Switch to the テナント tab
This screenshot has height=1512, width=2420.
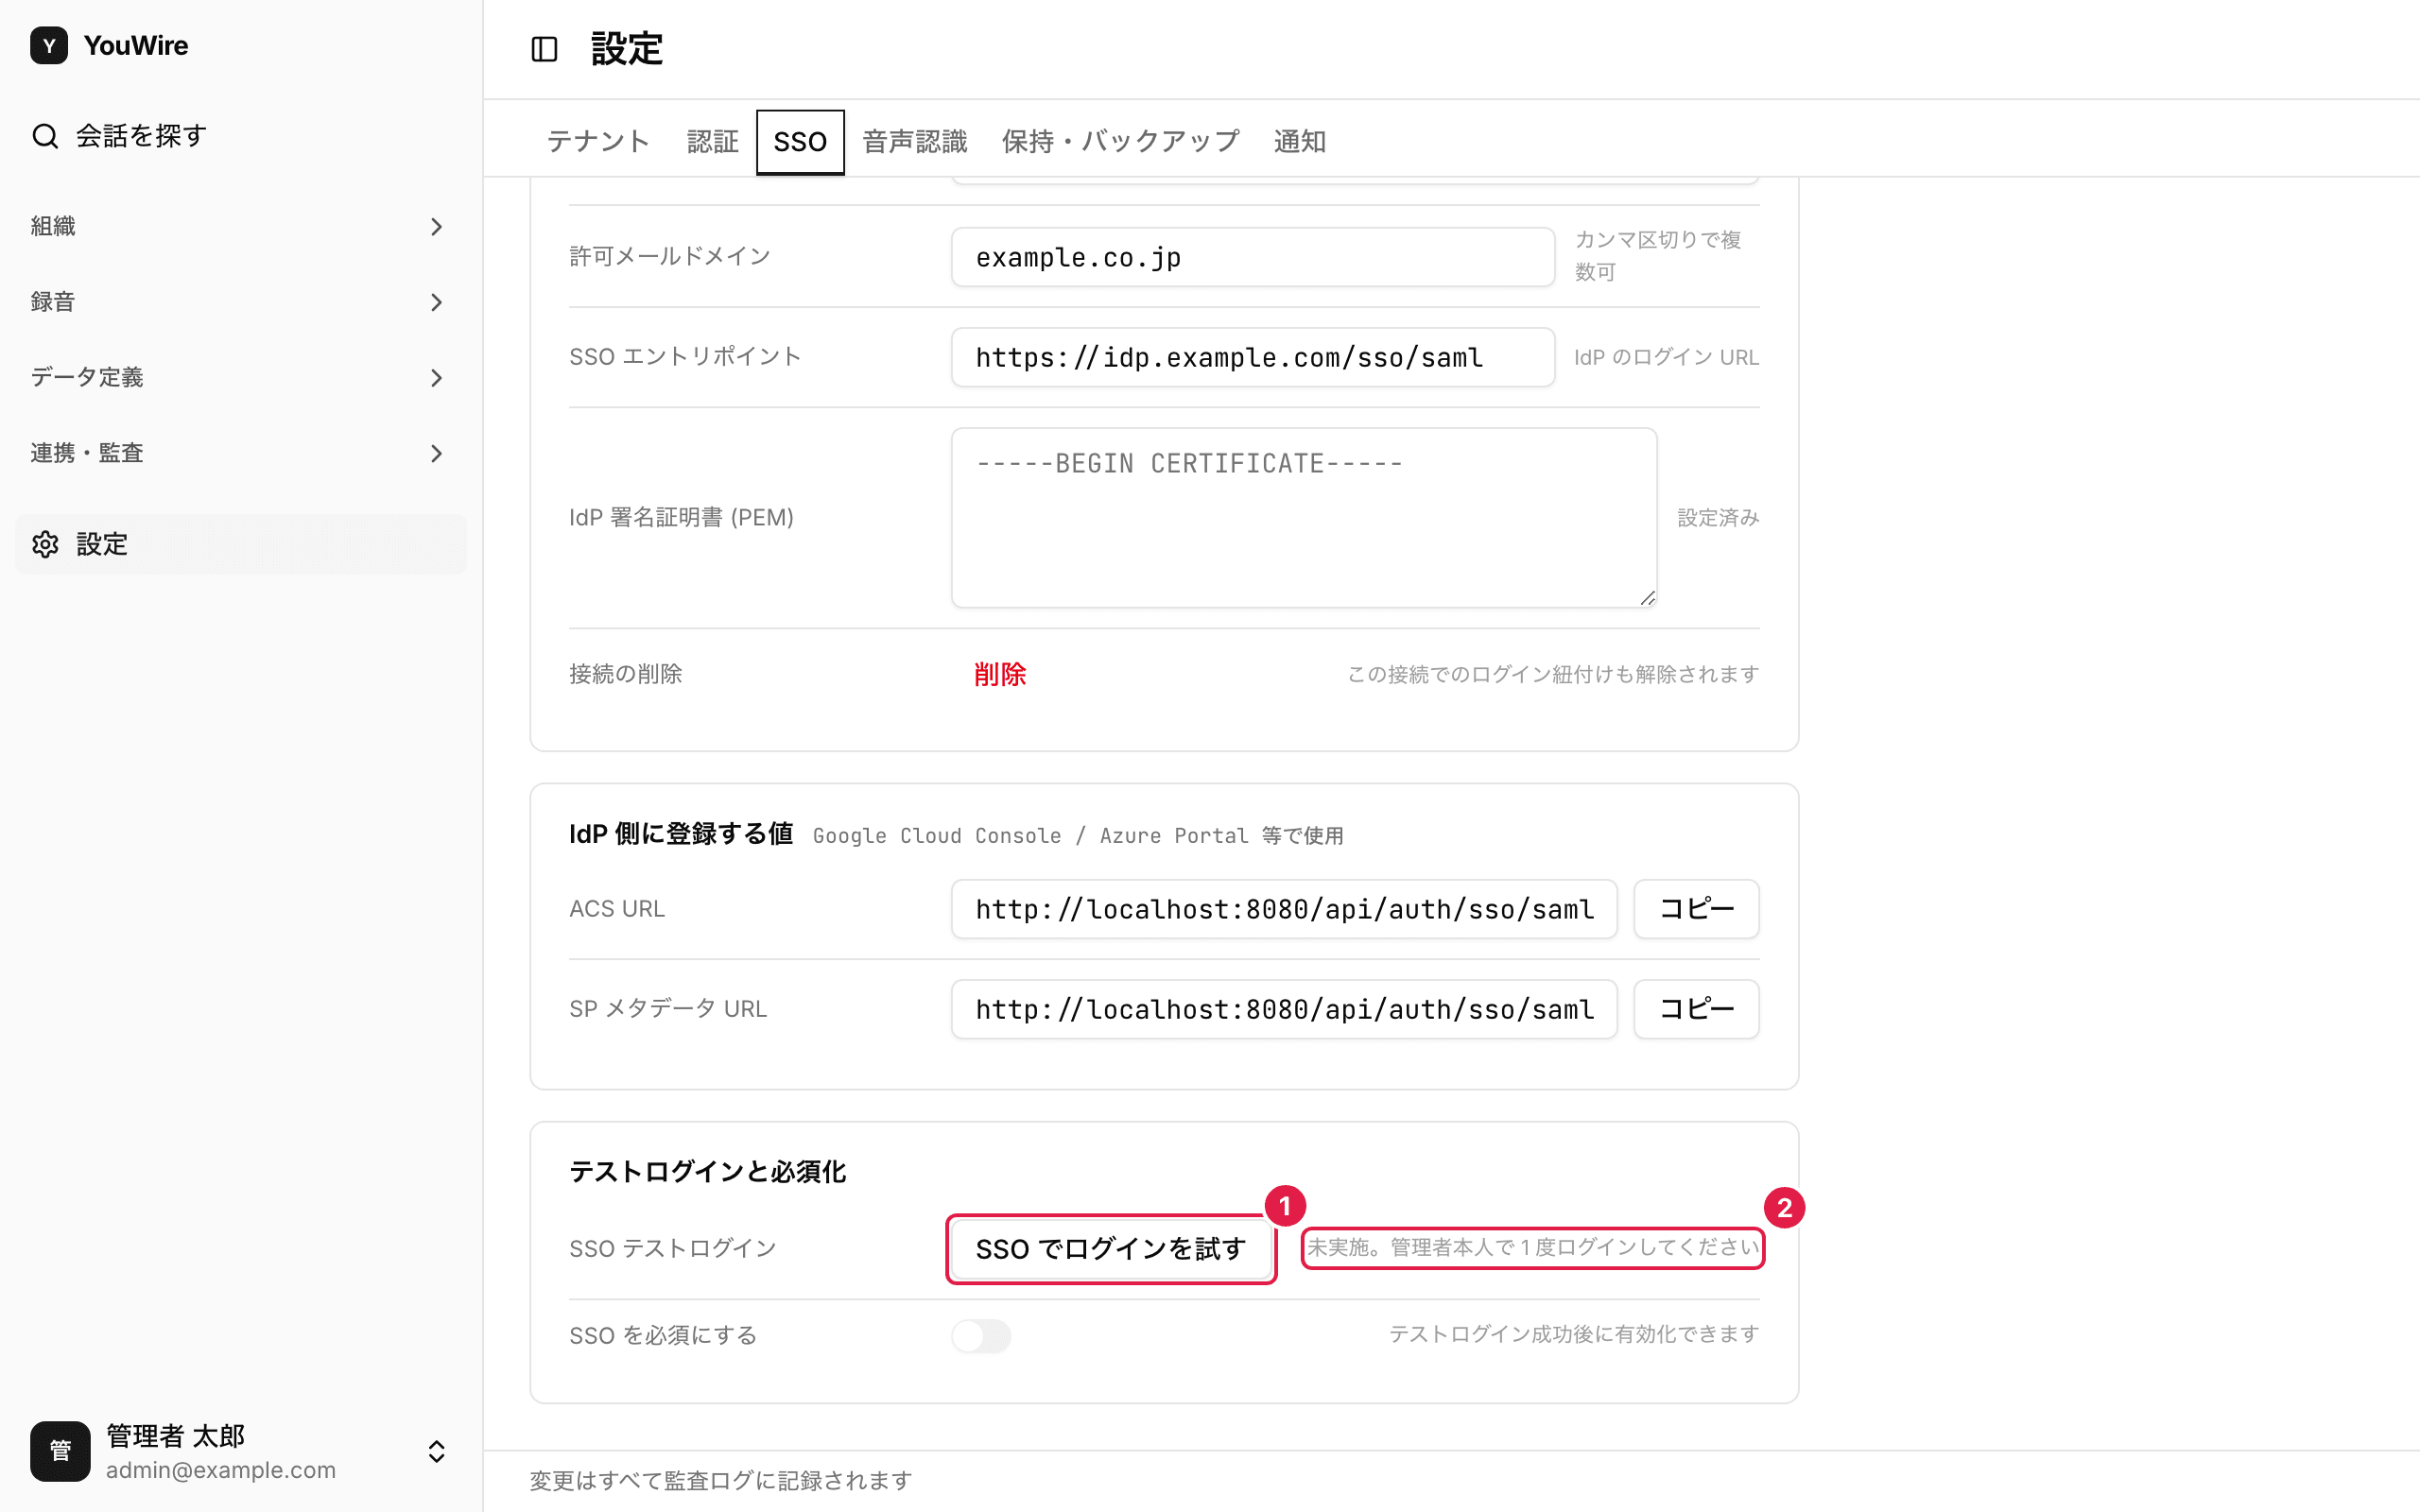(x=598, y=142)
